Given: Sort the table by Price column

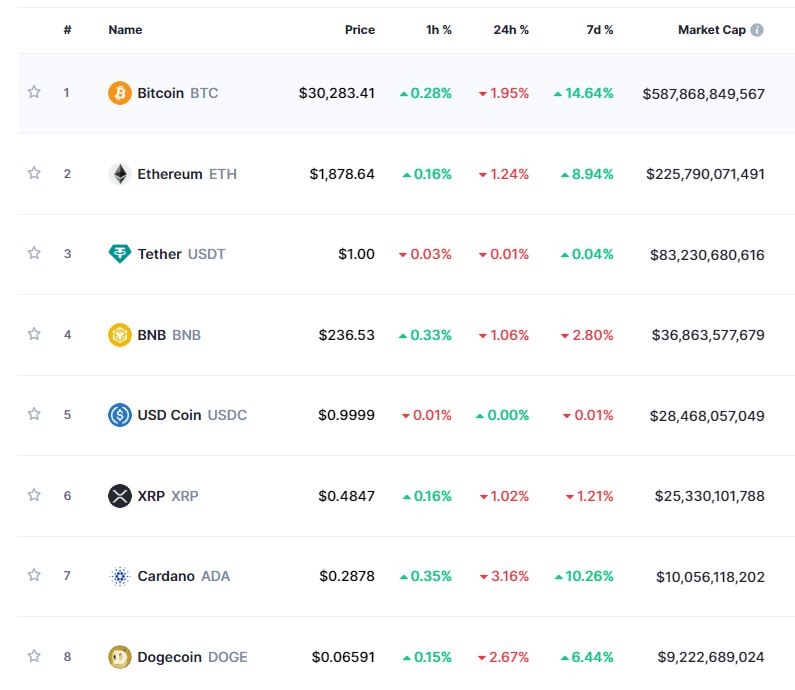Looking at the screenshot, I should point(359,30).
